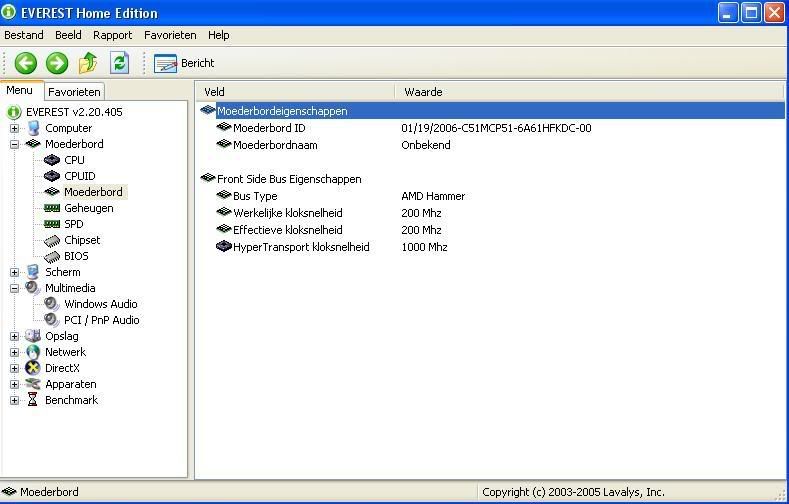Click the Chipset icon in tree
The height and width of the screenshot is (504, 789).
52,240
